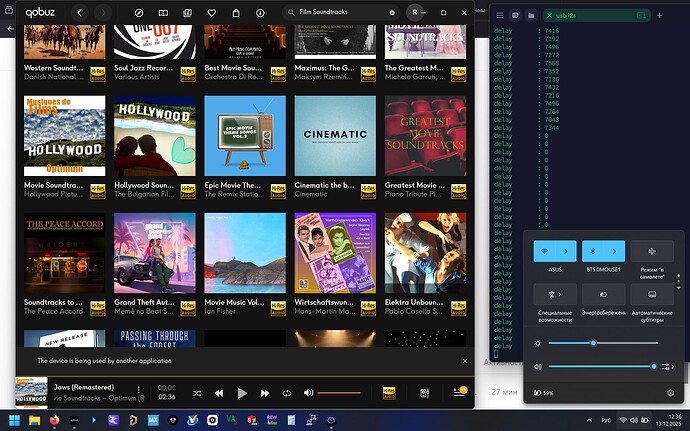This screenshot has height=431, width=690.
Task: Open Greatest Movie Soundtracks piano album
Action: tap(426, 136)
